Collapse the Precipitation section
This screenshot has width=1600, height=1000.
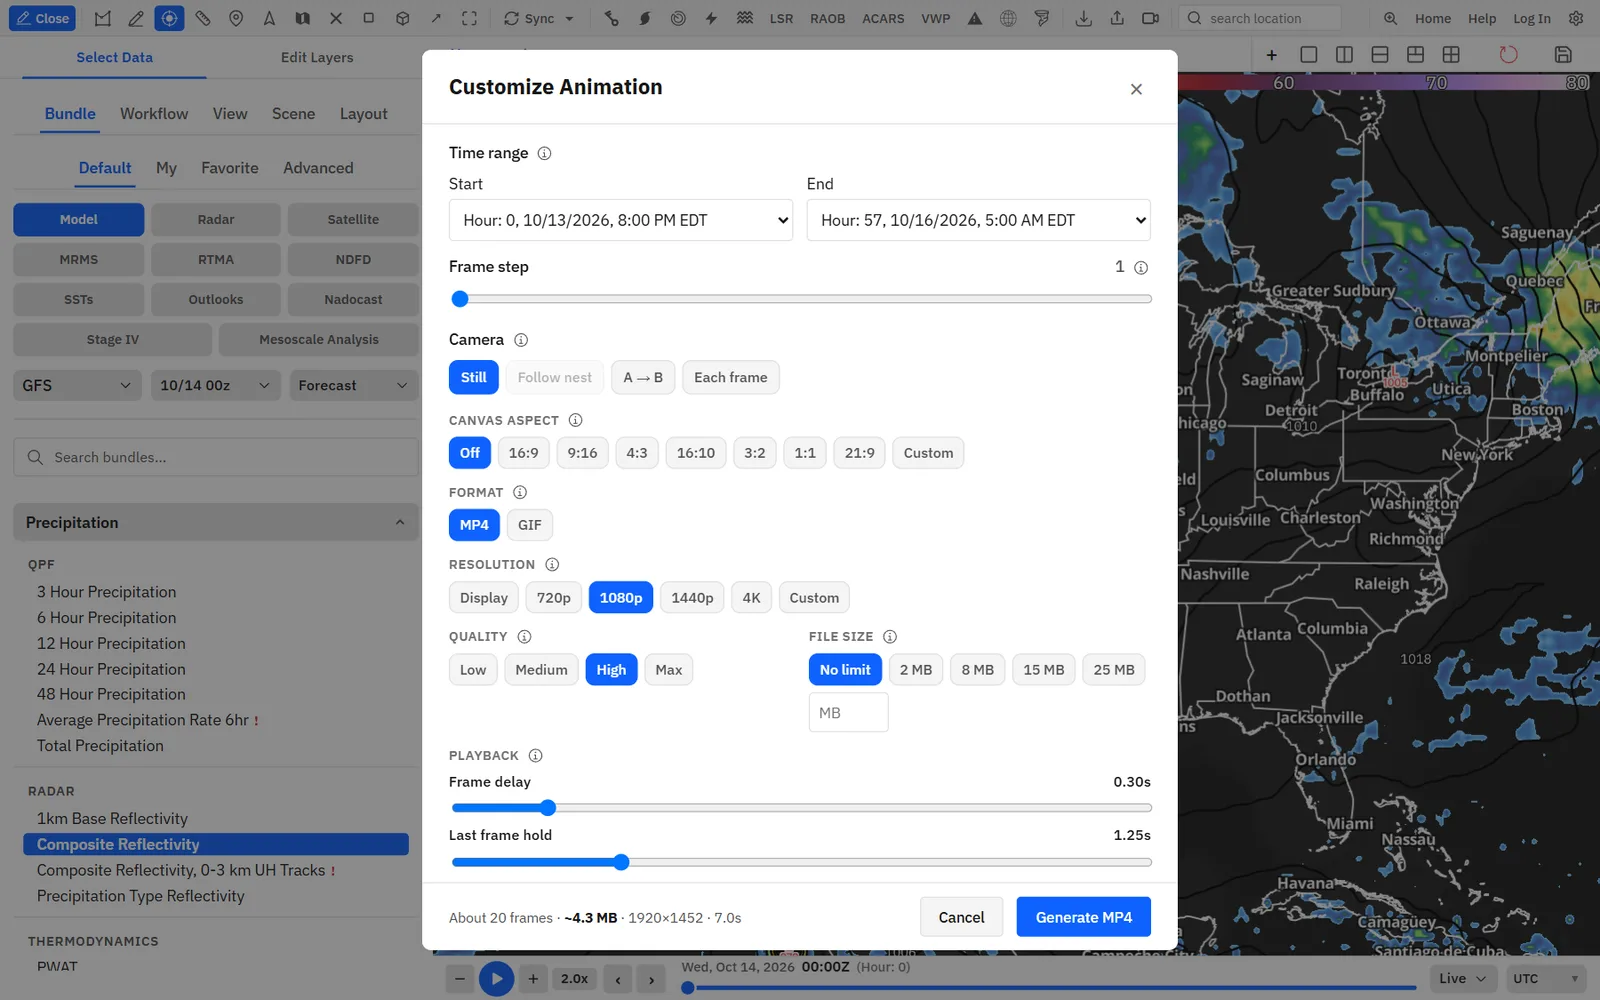coord(216,522)
